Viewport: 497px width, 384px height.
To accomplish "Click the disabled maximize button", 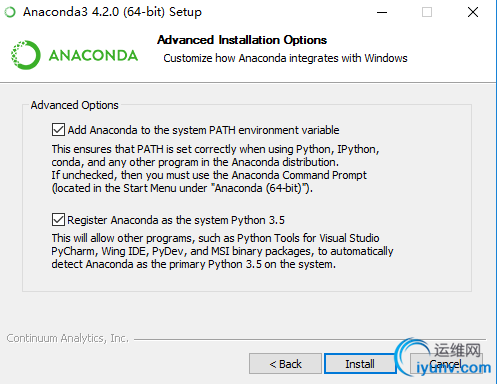I will coord(427,12).
